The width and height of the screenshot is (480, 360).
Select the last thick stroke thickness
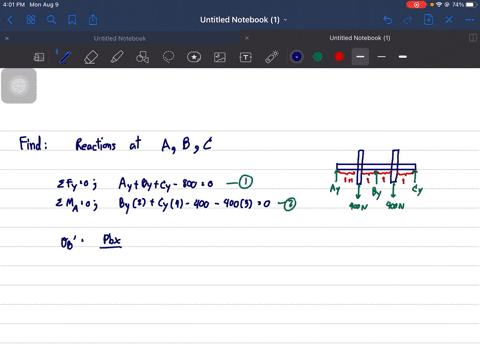[x=403, y=57]
